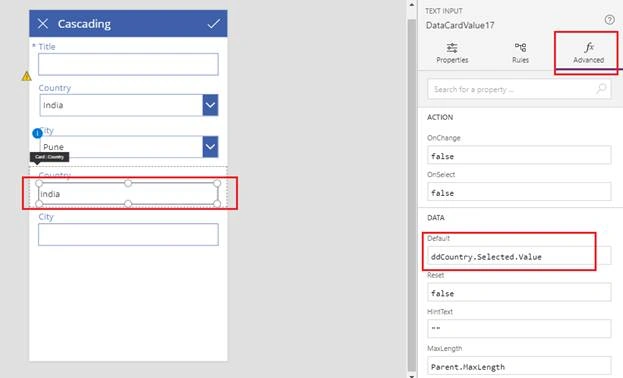This screenshot has height=378, width=623.
Task: Switch to the Rules tab
Action: [520, 53]
